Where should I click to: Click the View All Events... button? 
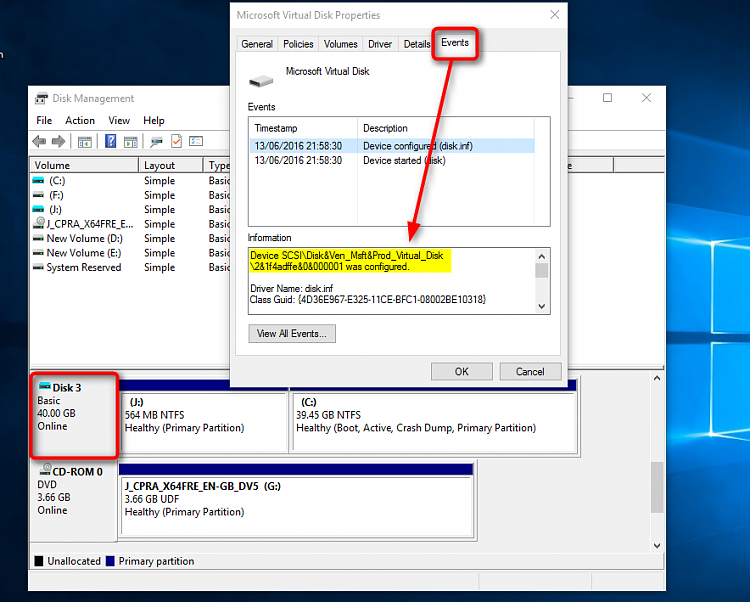292,334
